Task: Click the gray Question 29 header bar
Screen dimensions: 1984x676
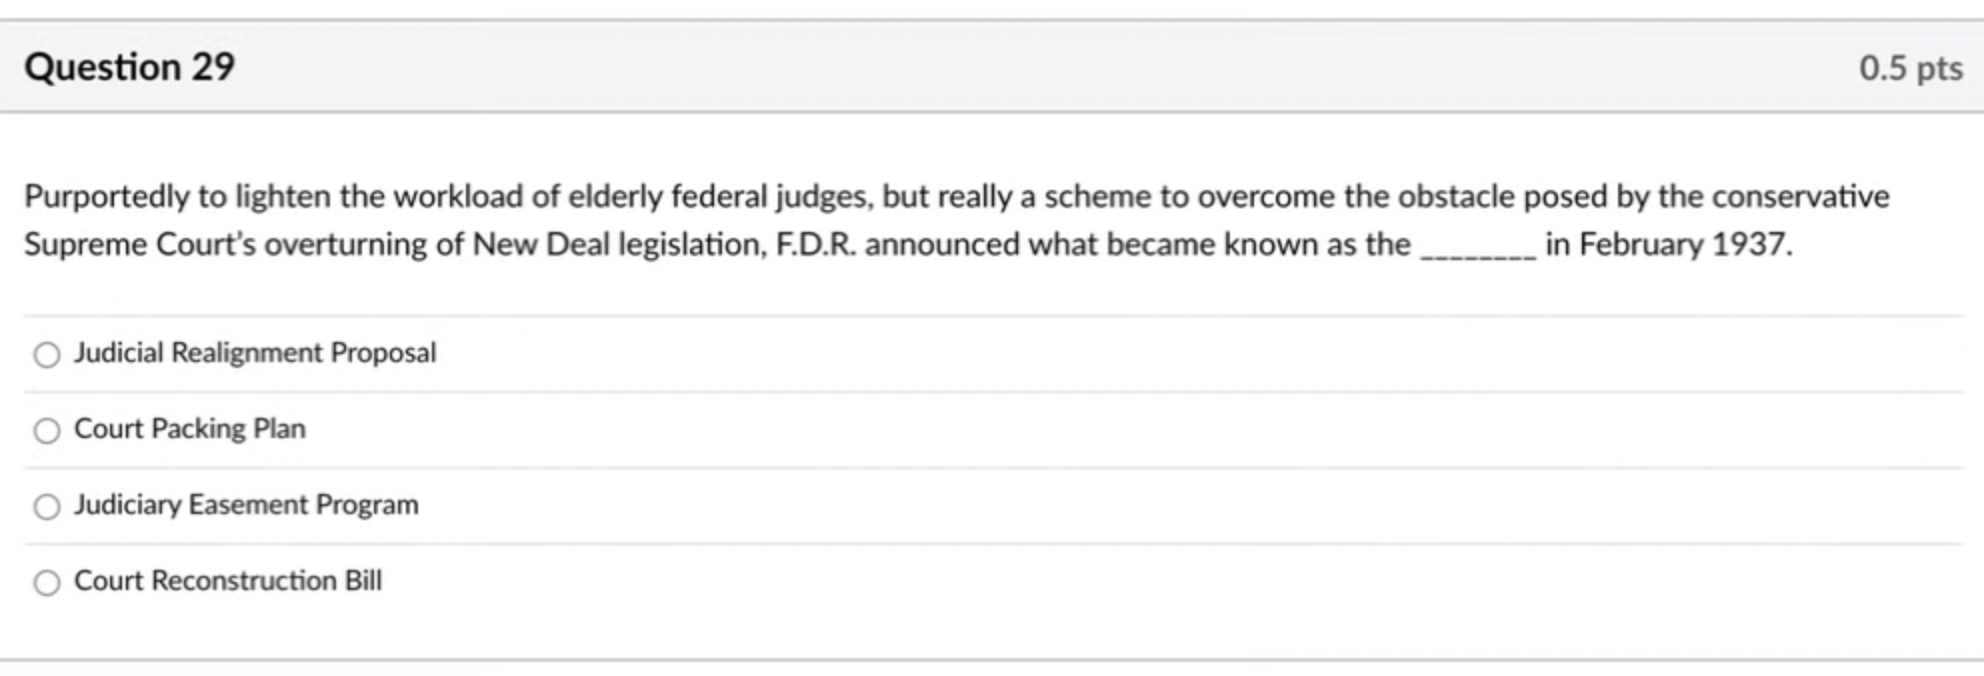Action: pyautogui.click(x=992, y=67)
